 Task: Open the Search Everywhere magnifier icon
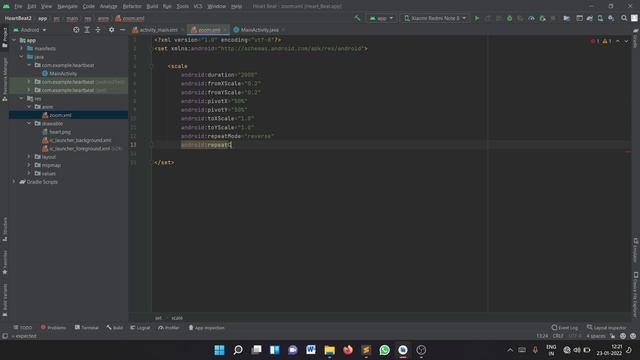[x=624, y=18]
